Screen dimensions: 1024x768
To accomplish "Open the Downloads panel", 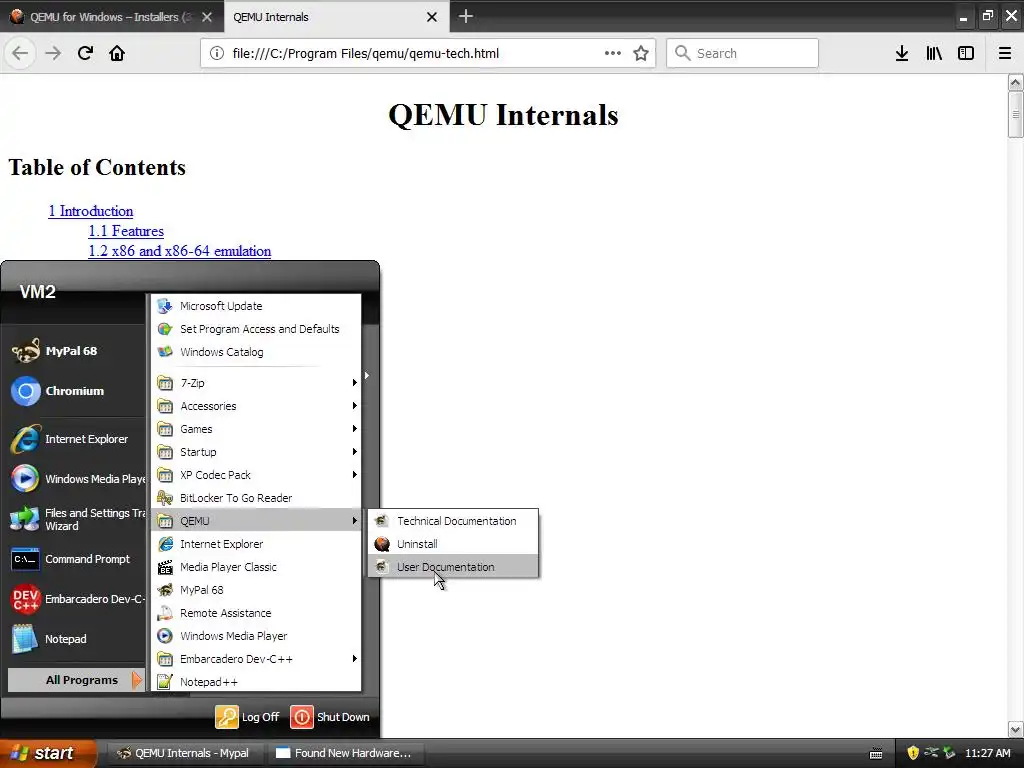I will pyautogui.click(x=902, y=53).
